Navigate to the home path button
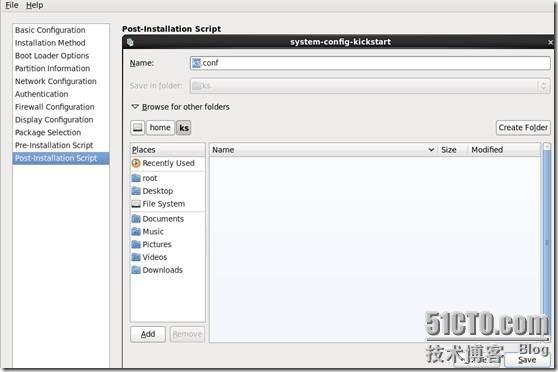Image resolution: width=558 pixels, height=372 pixels. click(160, 128)
